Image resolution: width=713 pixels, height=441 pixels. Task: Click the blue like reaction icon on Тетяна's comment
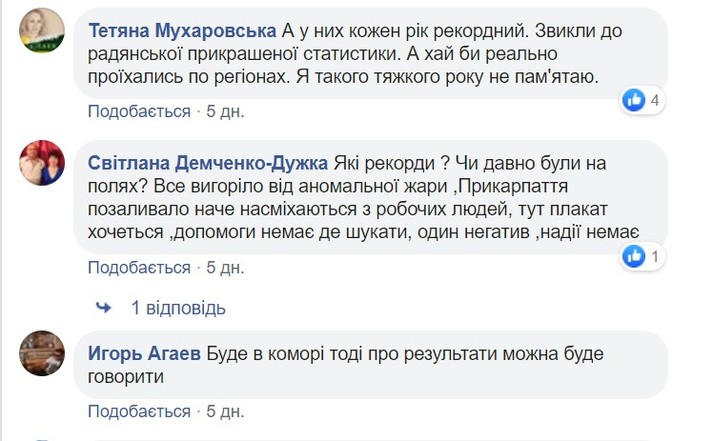[x=634, y=100]
